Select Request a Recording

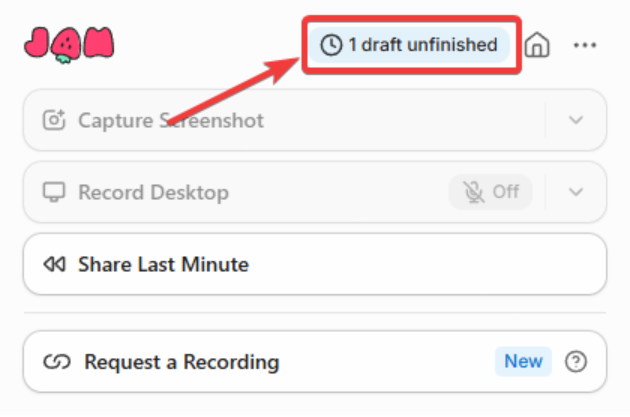(181, 362)
